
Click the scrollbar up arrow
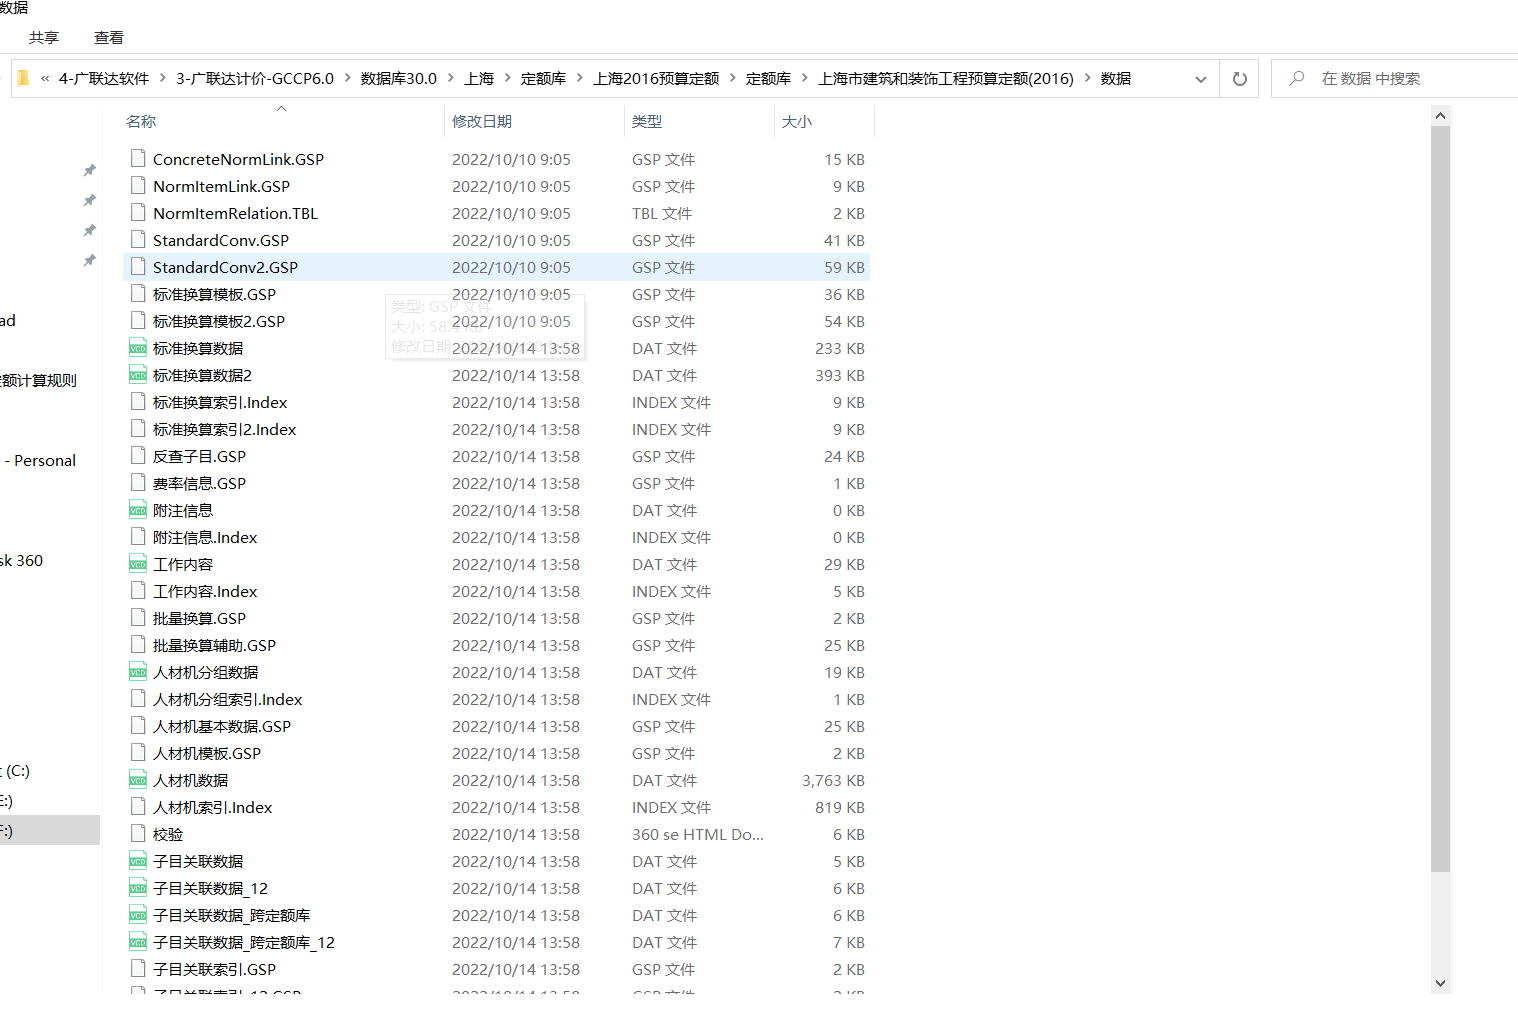click(x=1440, y=116)
